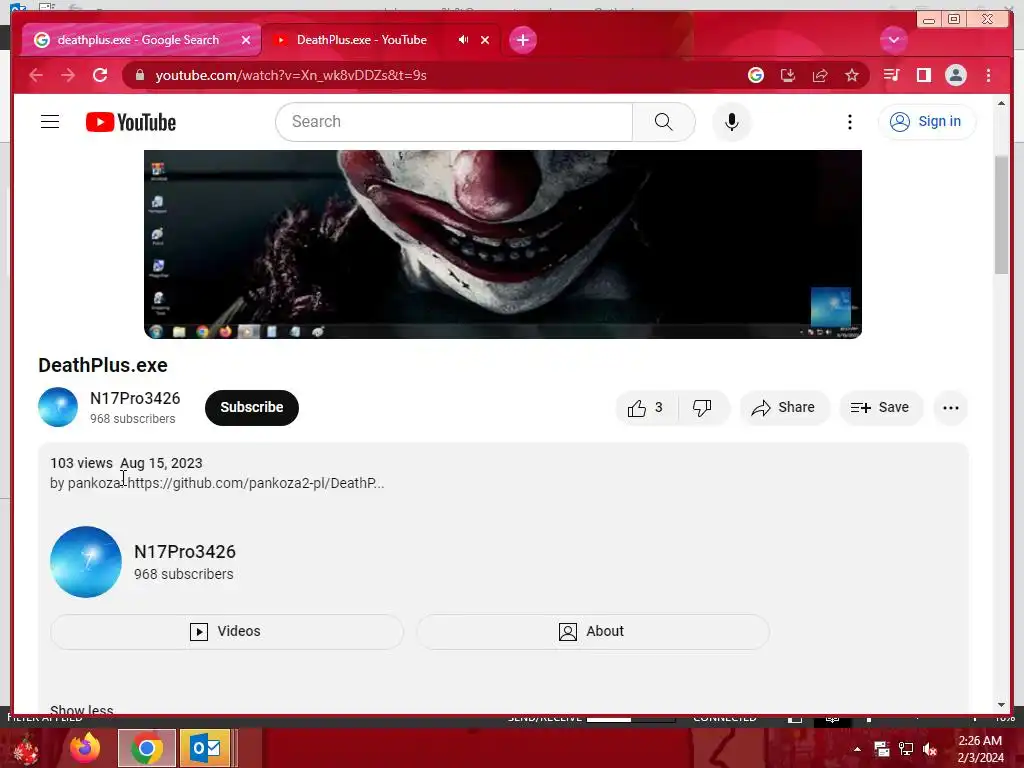Search with your voice microphone

coord(731,122)
